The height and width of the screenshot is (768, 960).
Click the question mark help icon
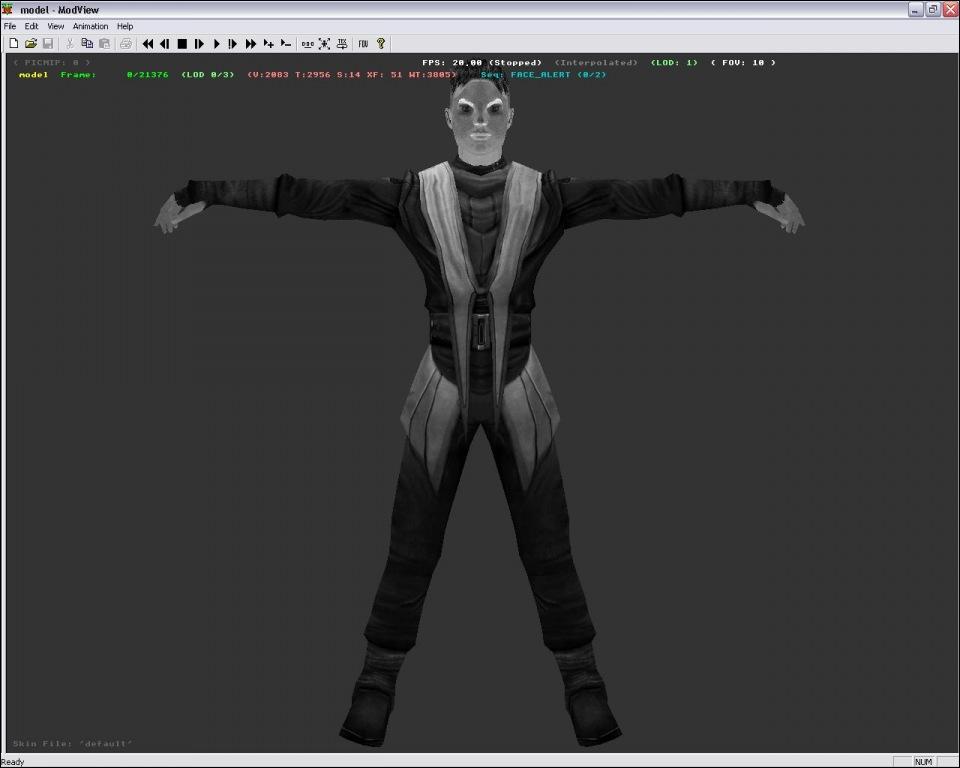381,44
